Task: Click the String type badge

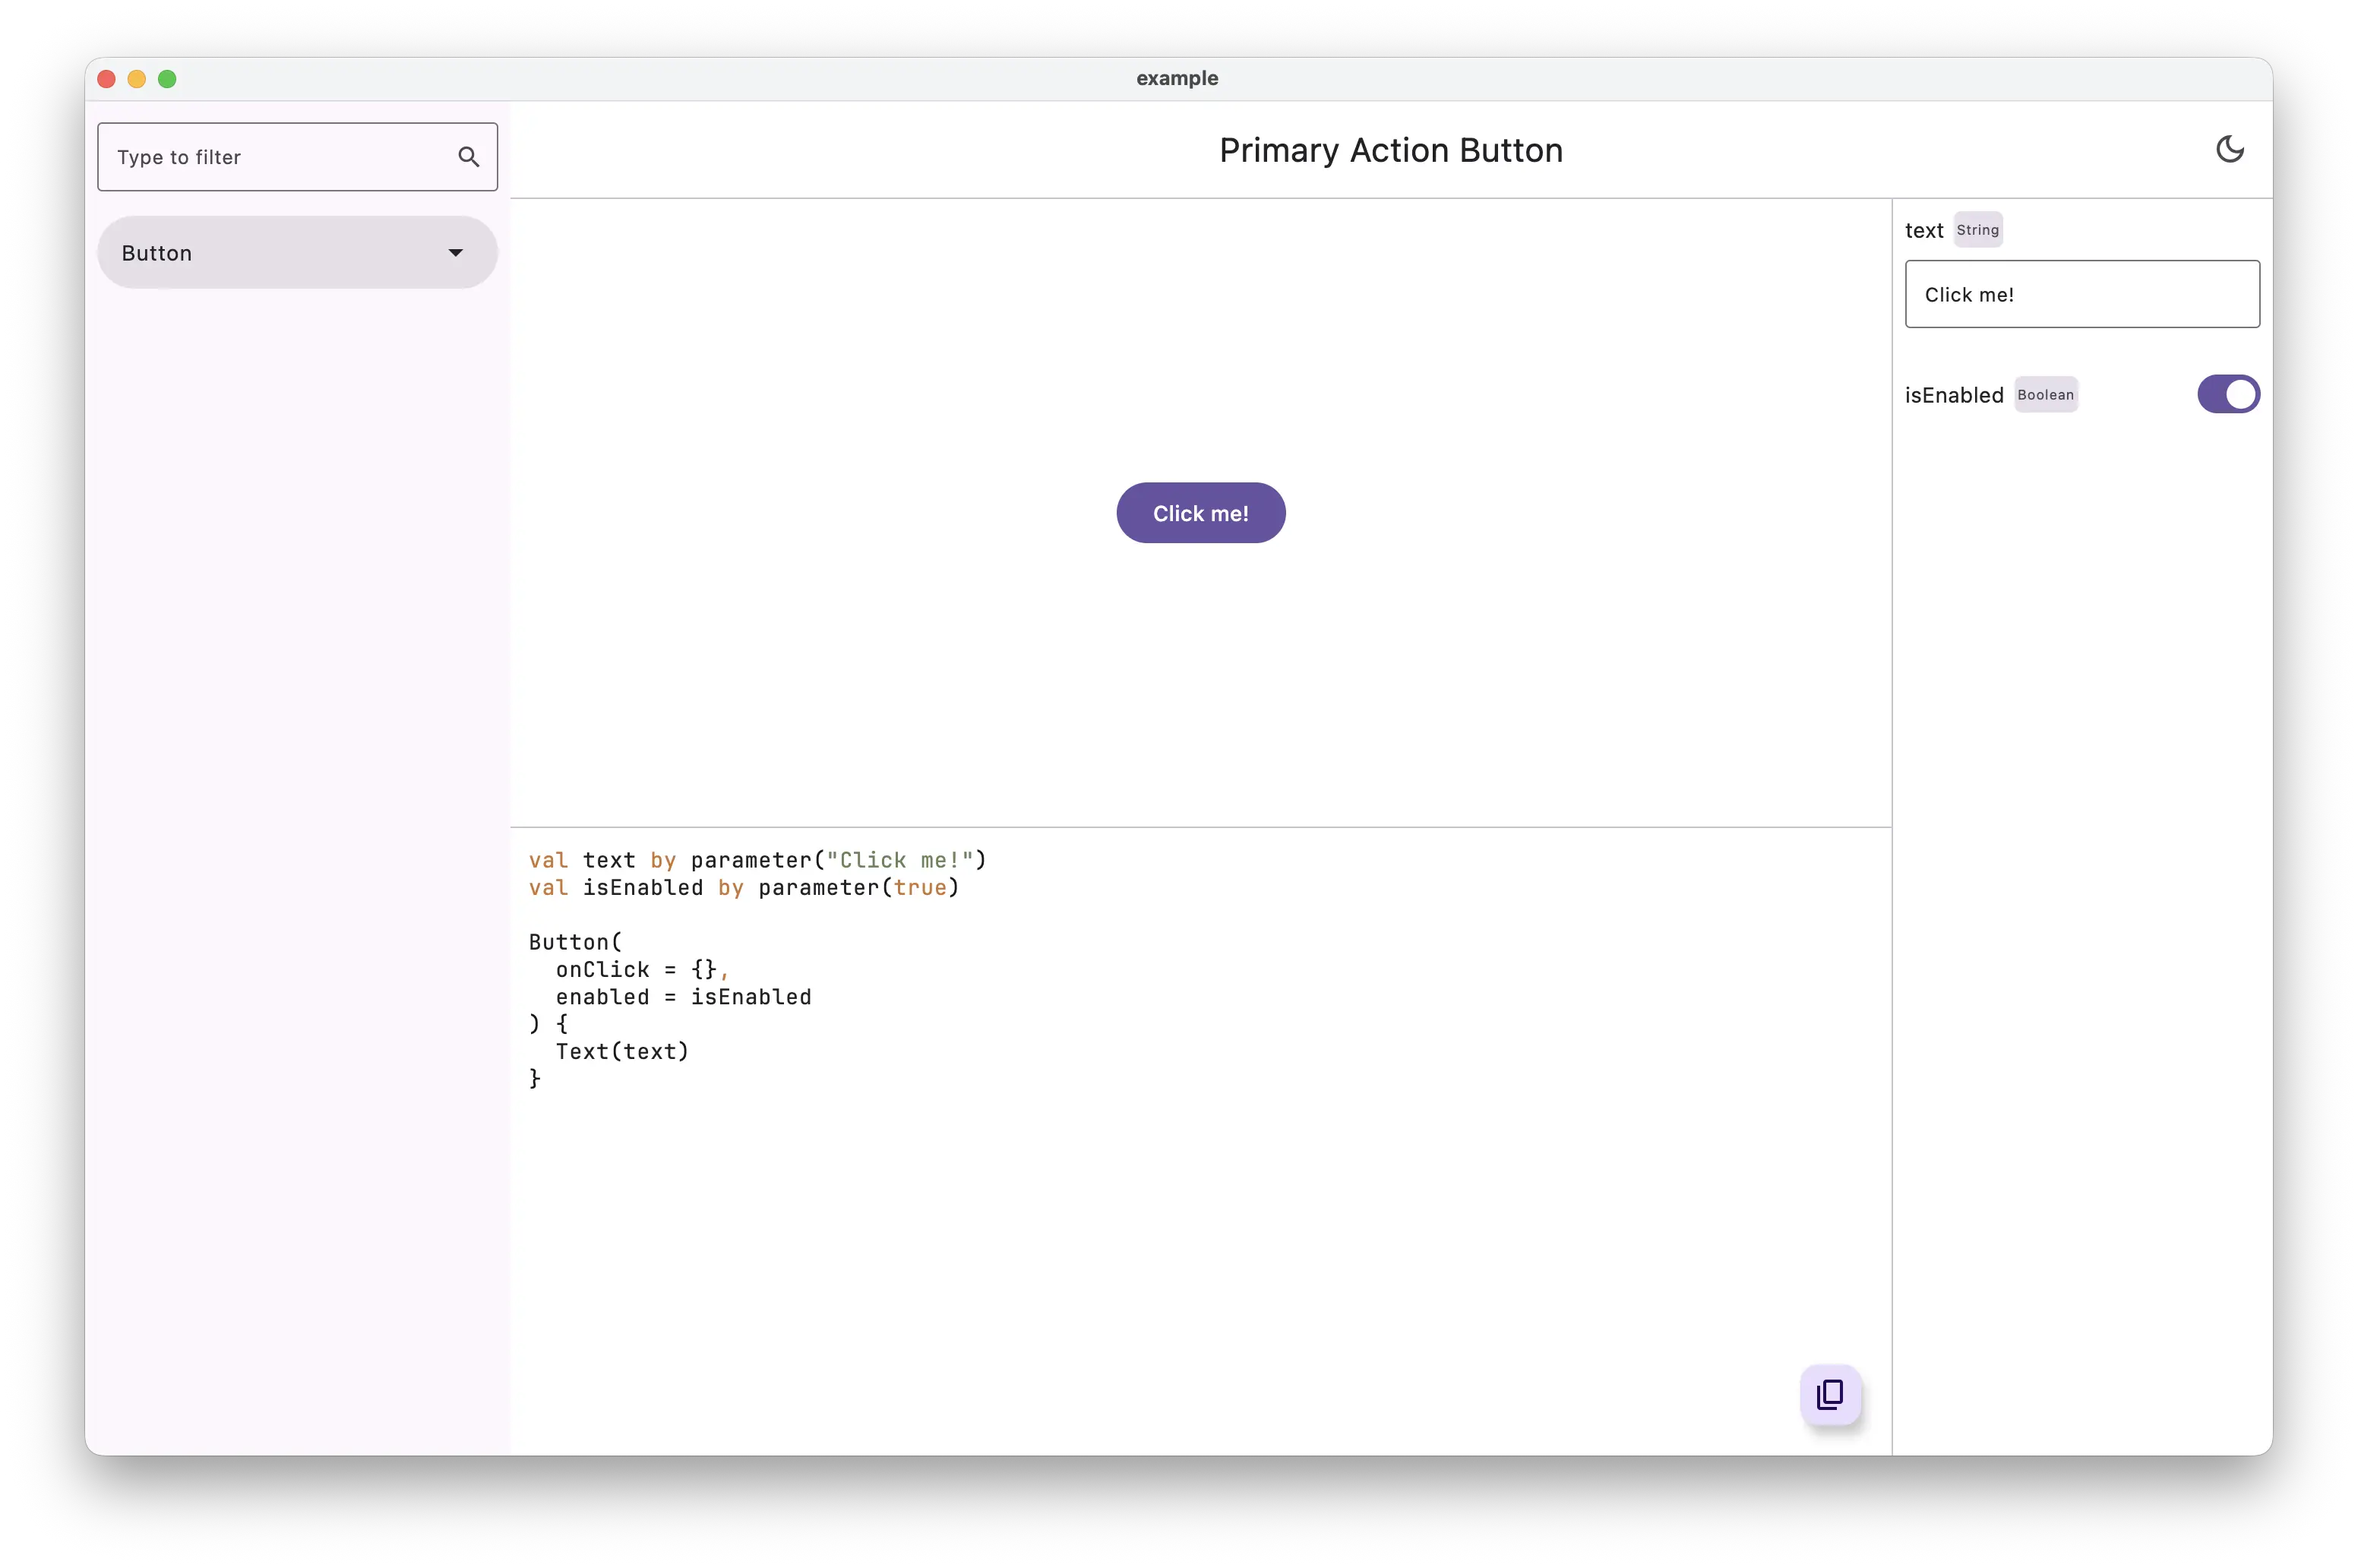Action: tap(1977, 230)
